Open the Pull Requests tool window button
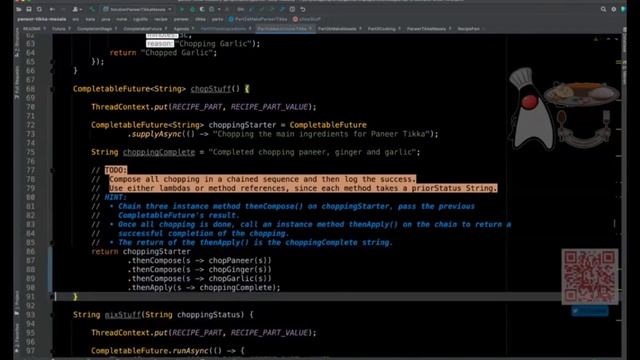Screen dimensions: 640x360 click(x=17, y=82)
